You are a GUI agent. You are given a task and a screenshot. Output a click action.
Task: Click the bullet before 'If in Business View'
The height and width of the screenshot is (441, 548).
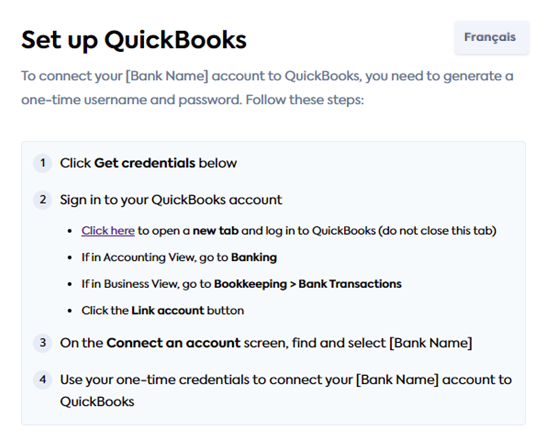coord(70,284)
